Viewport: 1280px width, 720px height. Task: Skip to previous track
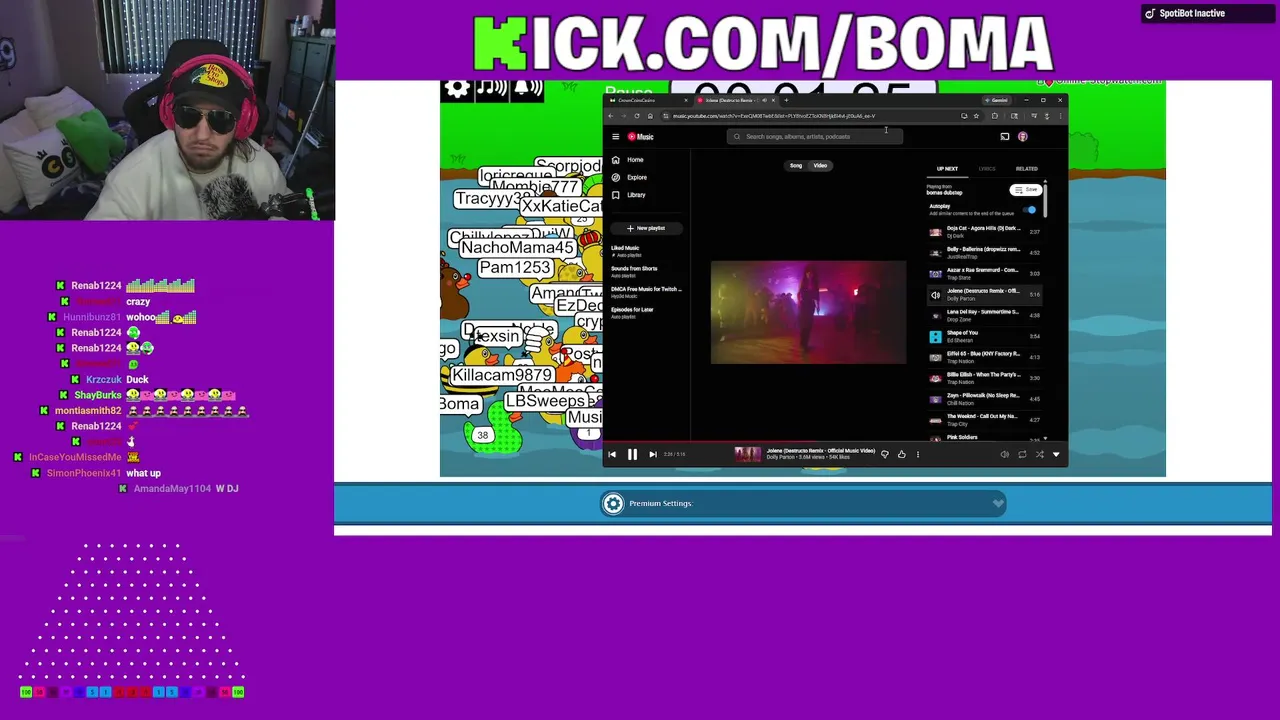click(612, 455)
